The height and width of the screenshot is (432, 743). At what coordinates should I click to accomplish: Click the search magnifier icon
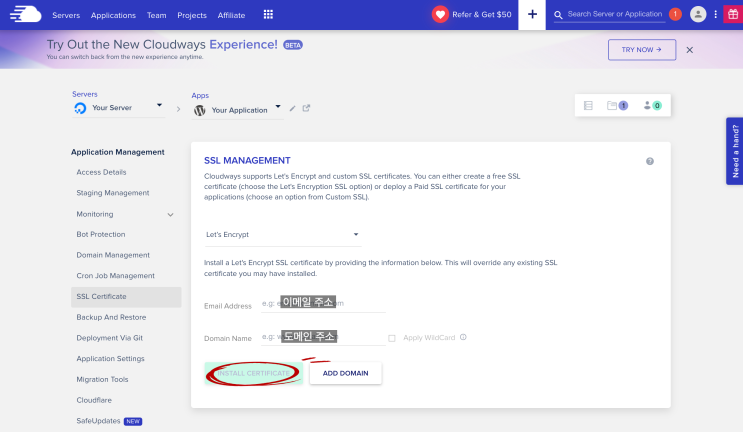pos(558,15)
